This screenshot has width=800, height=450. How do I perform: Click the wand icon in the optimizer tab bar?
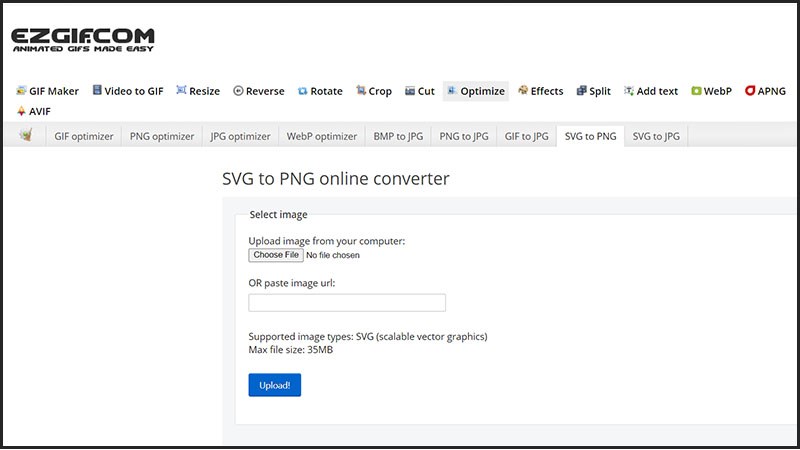pos(26,135)
